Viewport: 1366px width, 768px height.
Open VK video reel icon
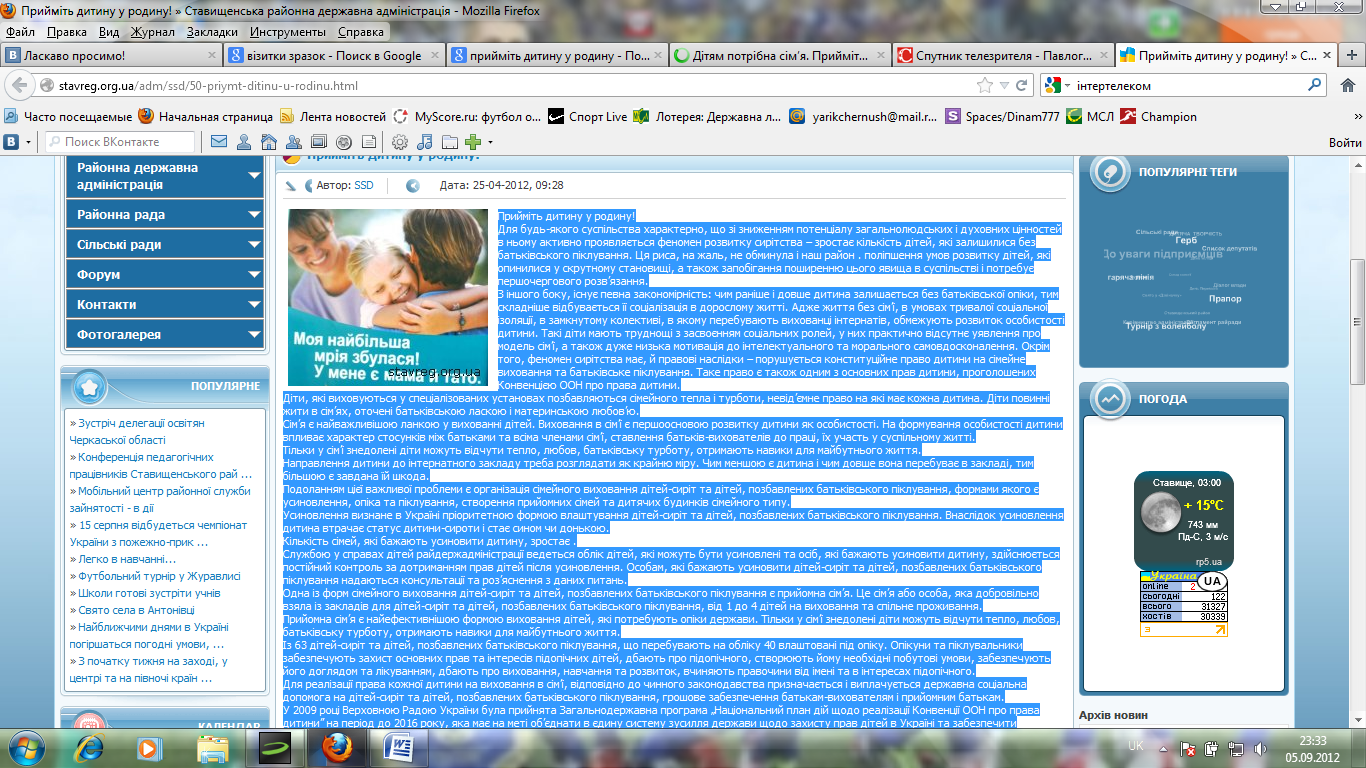tap(343, 142)
